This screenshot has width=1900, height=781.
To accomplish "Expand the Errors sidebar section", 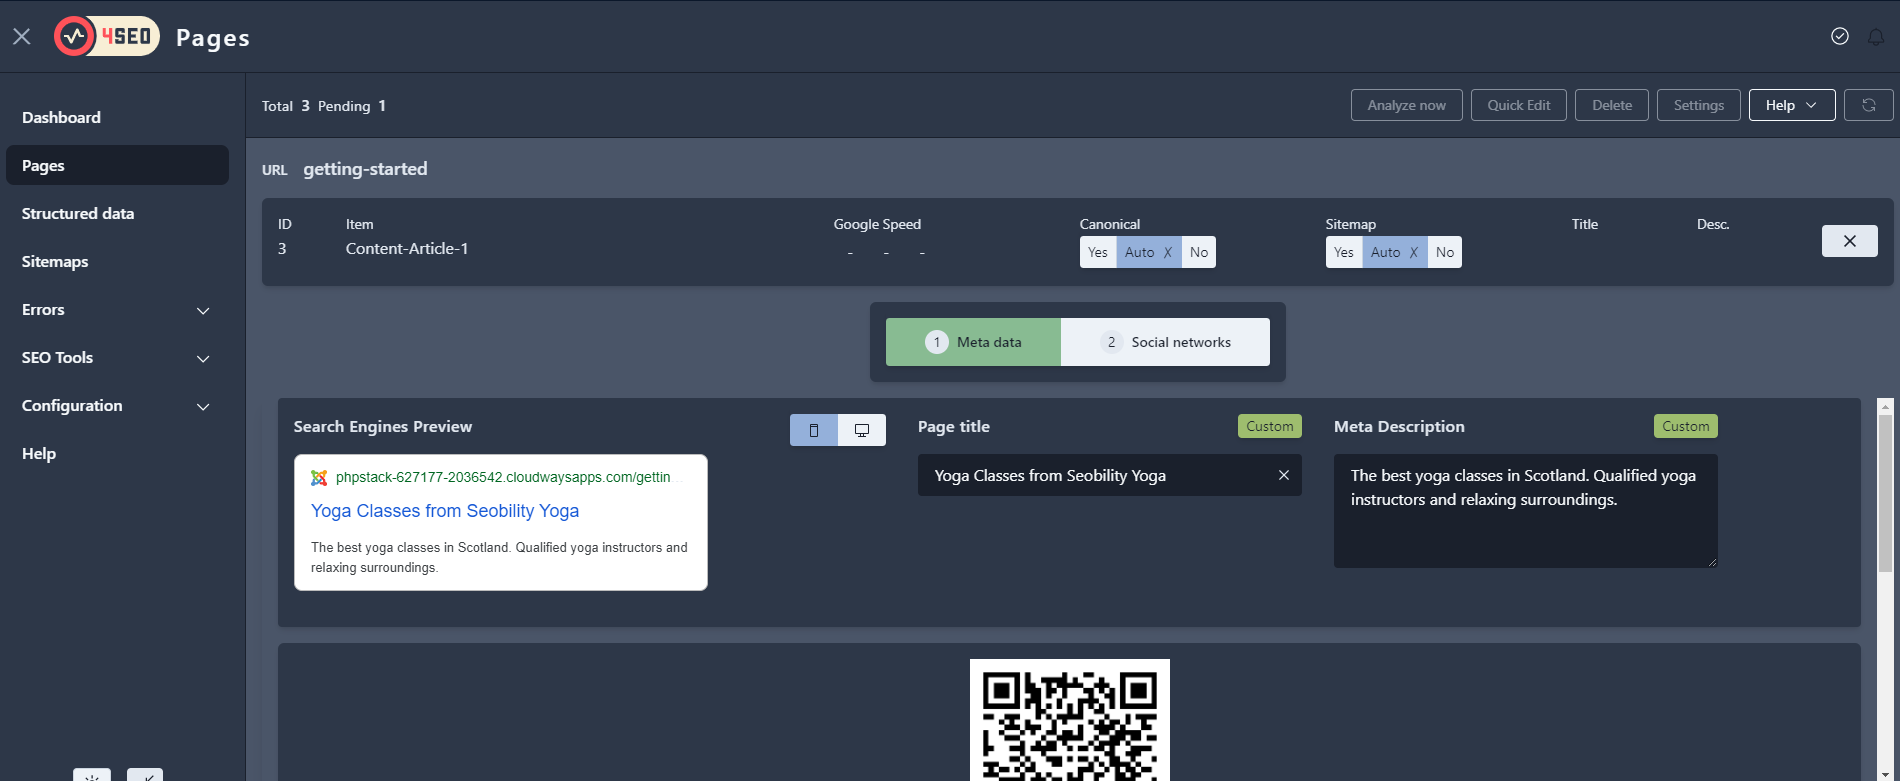I will (117, 310).
